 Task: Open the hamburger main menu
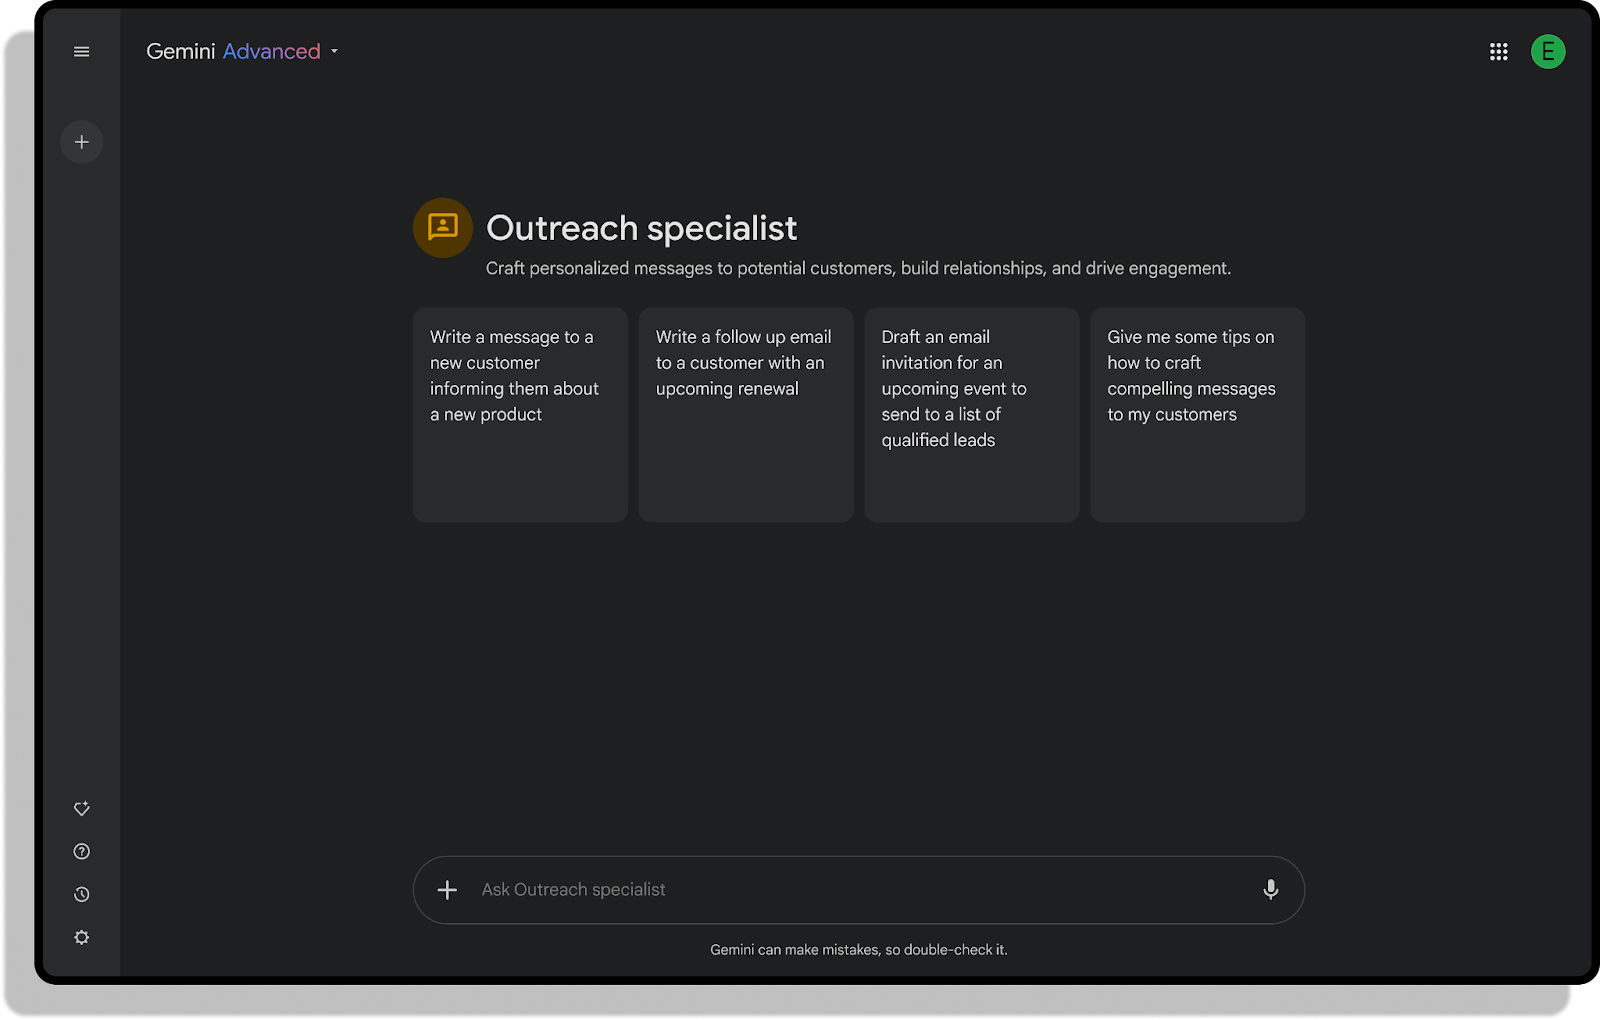click(82, 52)
